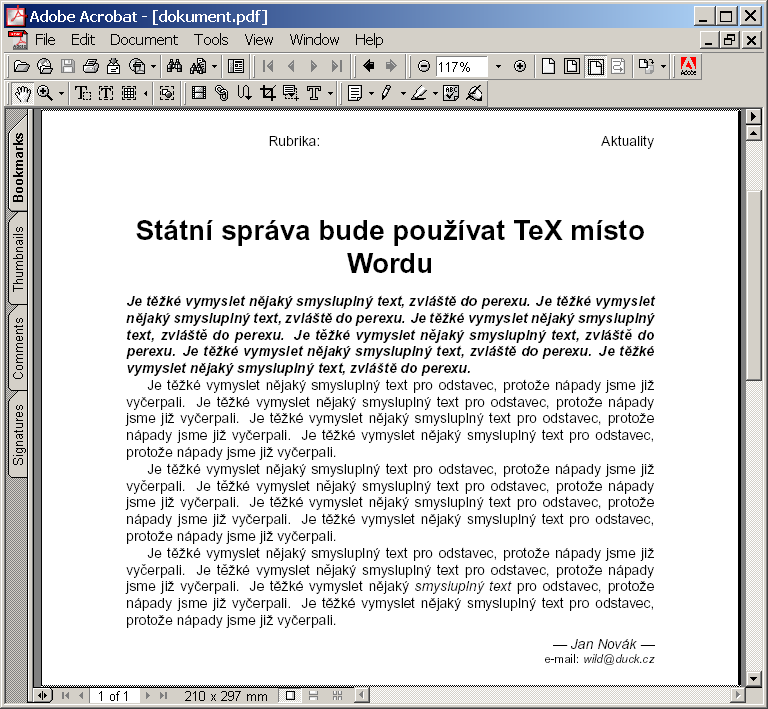Open the View menu

(x=259, y=40)
